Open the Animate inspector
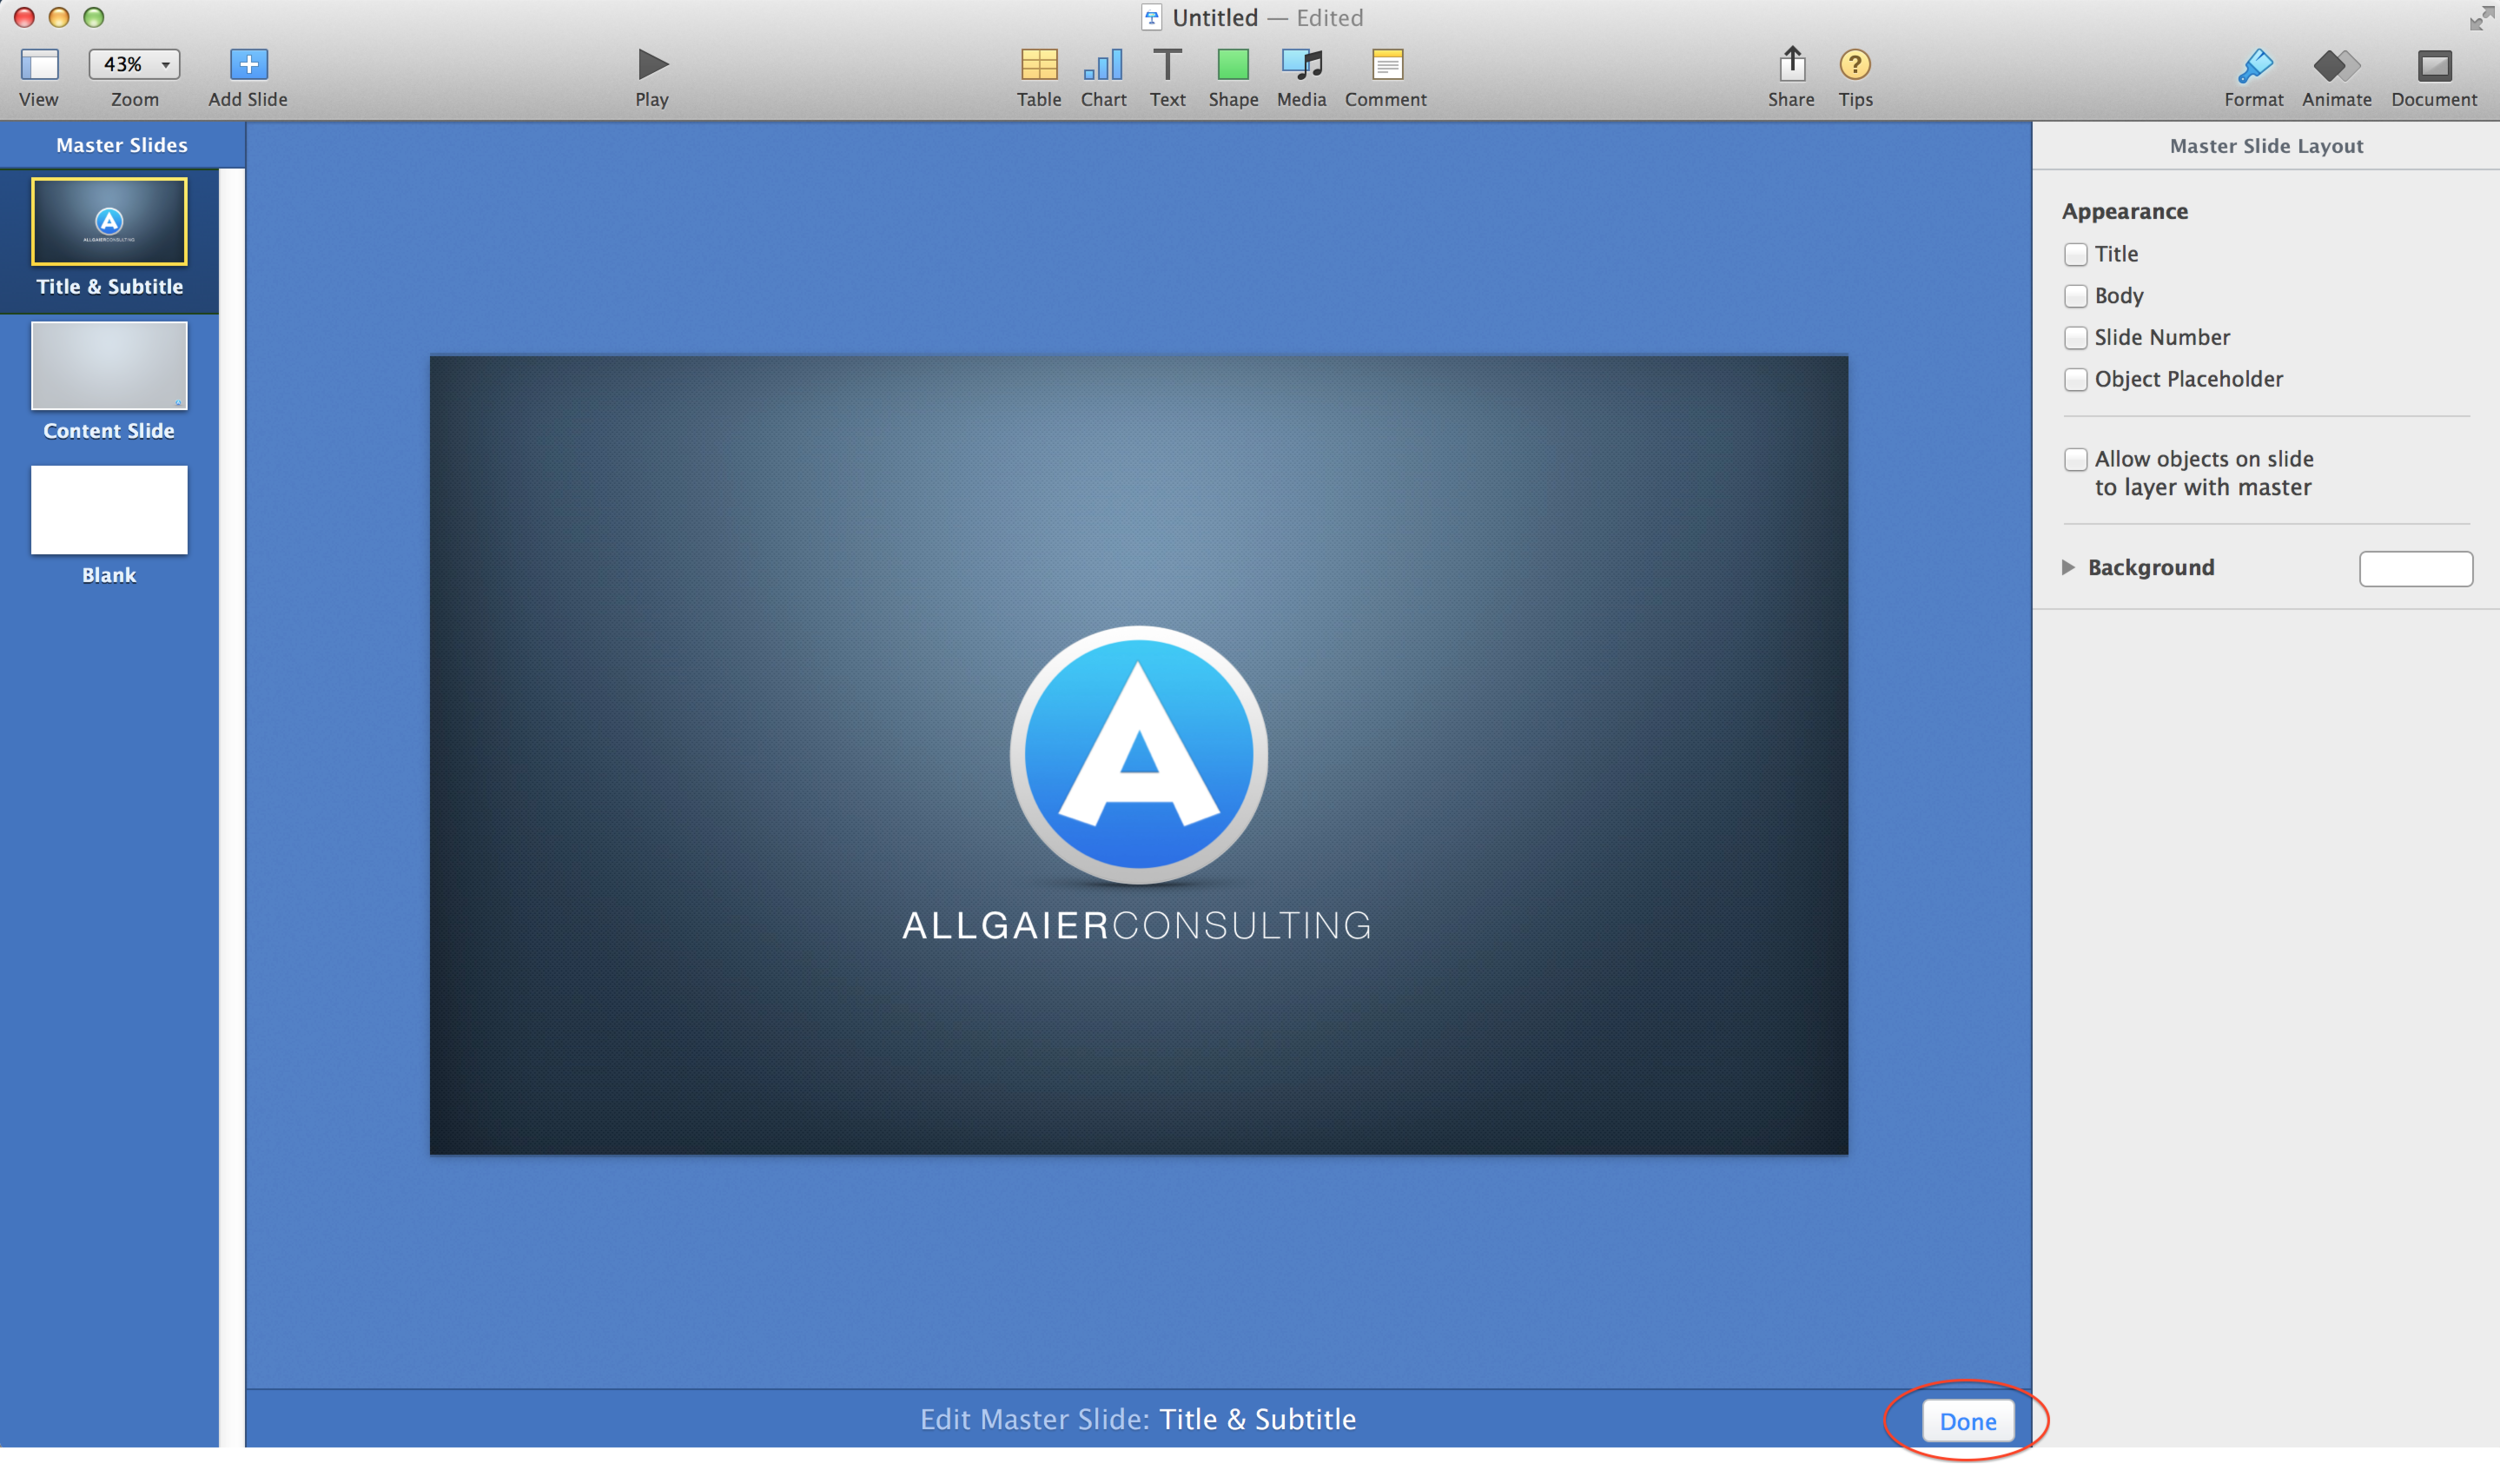Image resolution: width=2500 pixels, height=1477 pixels. pyautogui.click(x=2336, y=65)
